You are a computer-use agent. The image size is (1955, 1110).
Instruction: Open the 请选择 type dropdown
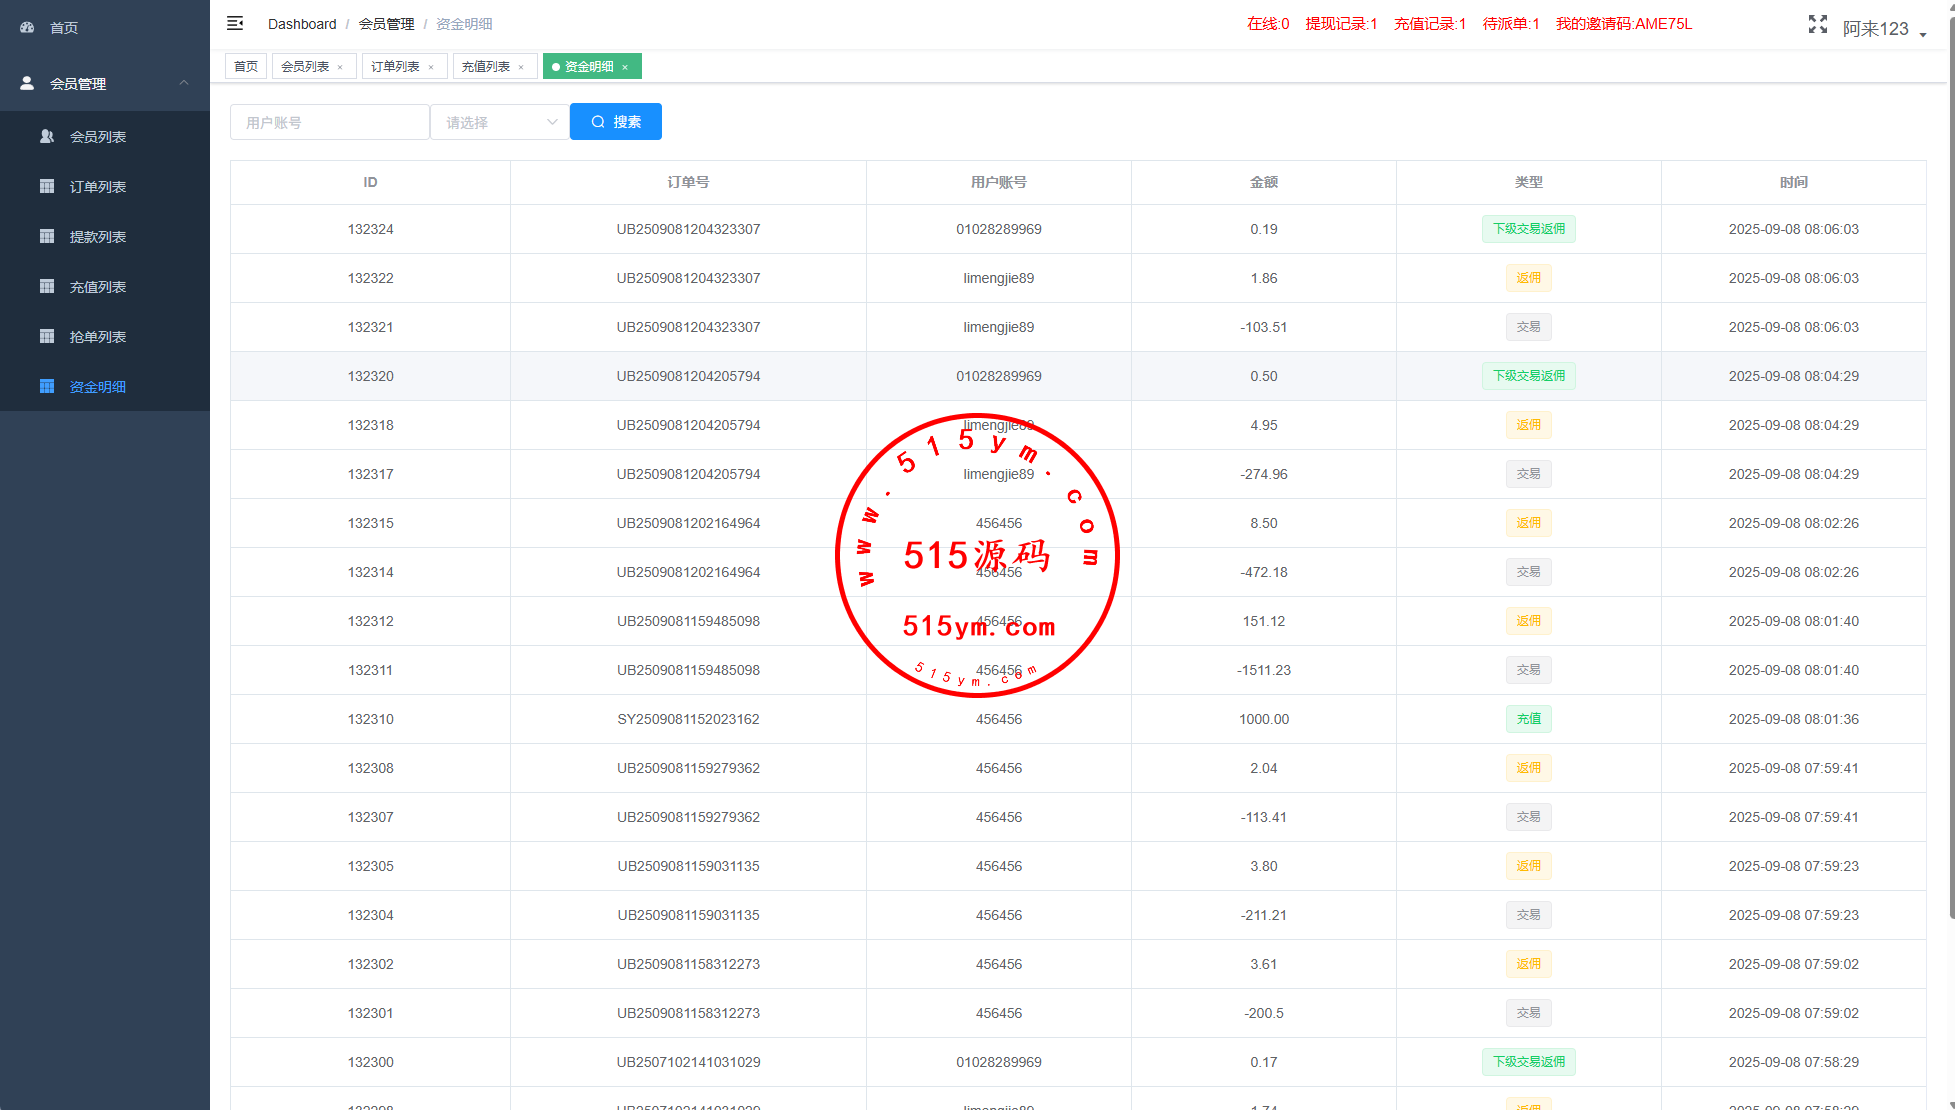pos(500,122)
